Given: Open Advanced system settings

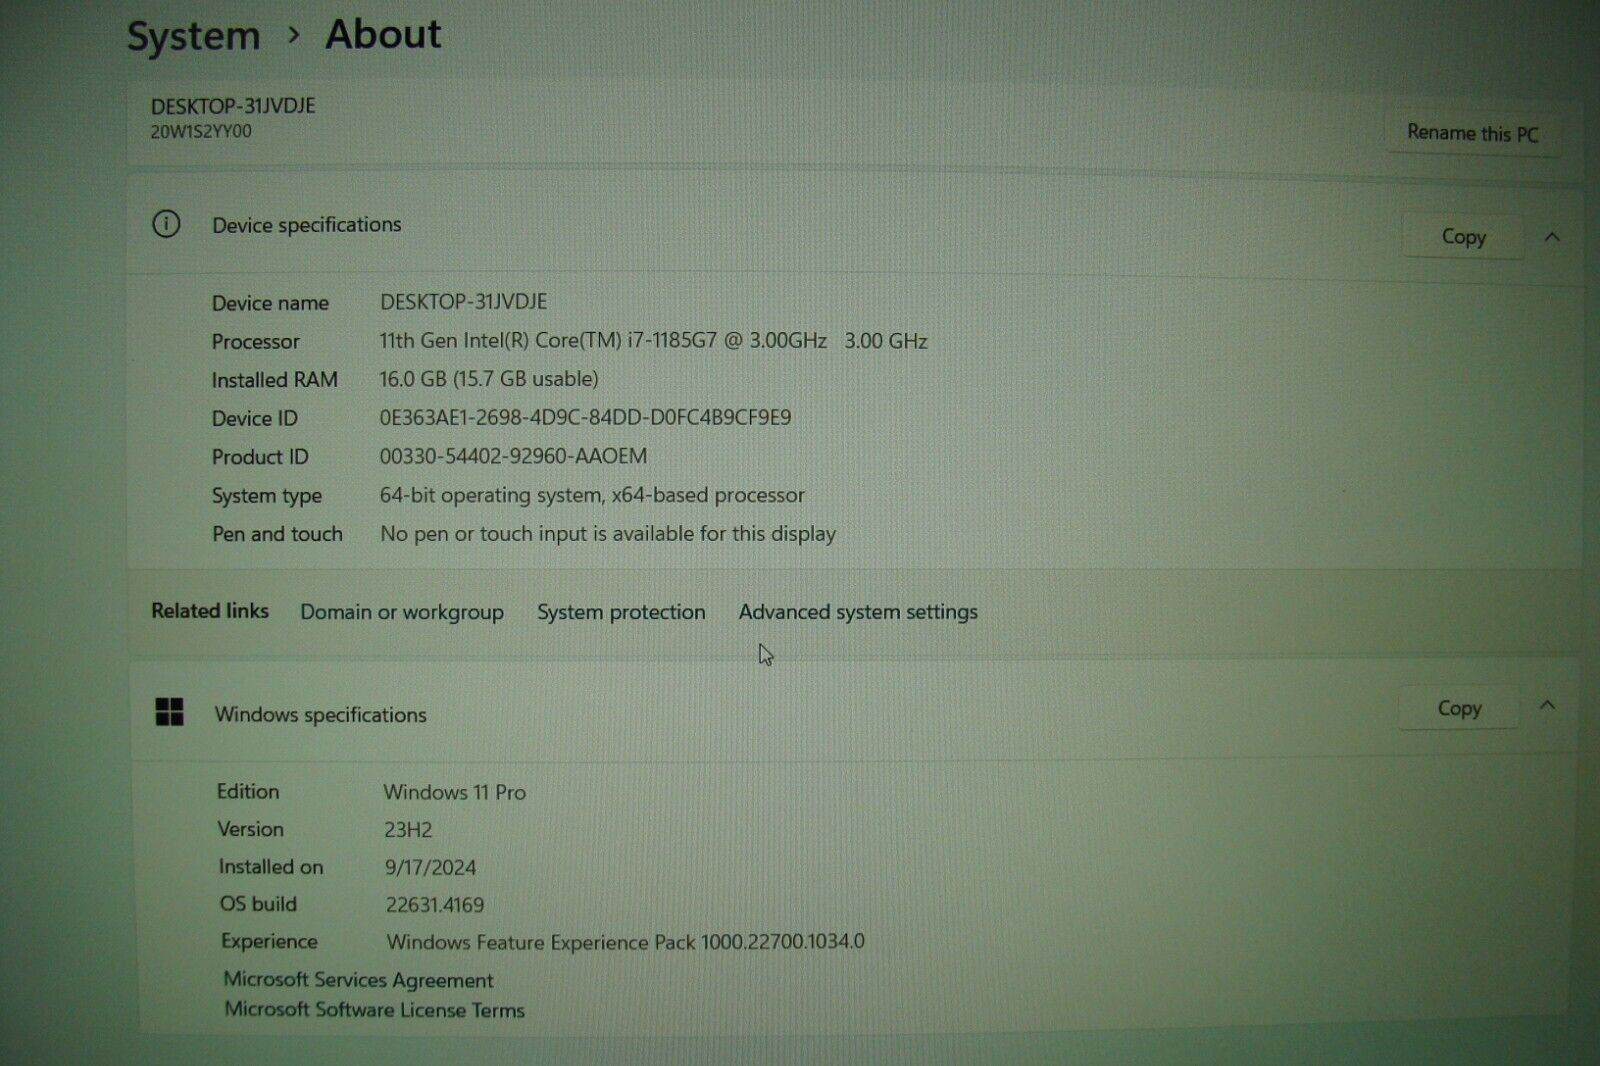Looking at the screenshot, I should point(858,612).
